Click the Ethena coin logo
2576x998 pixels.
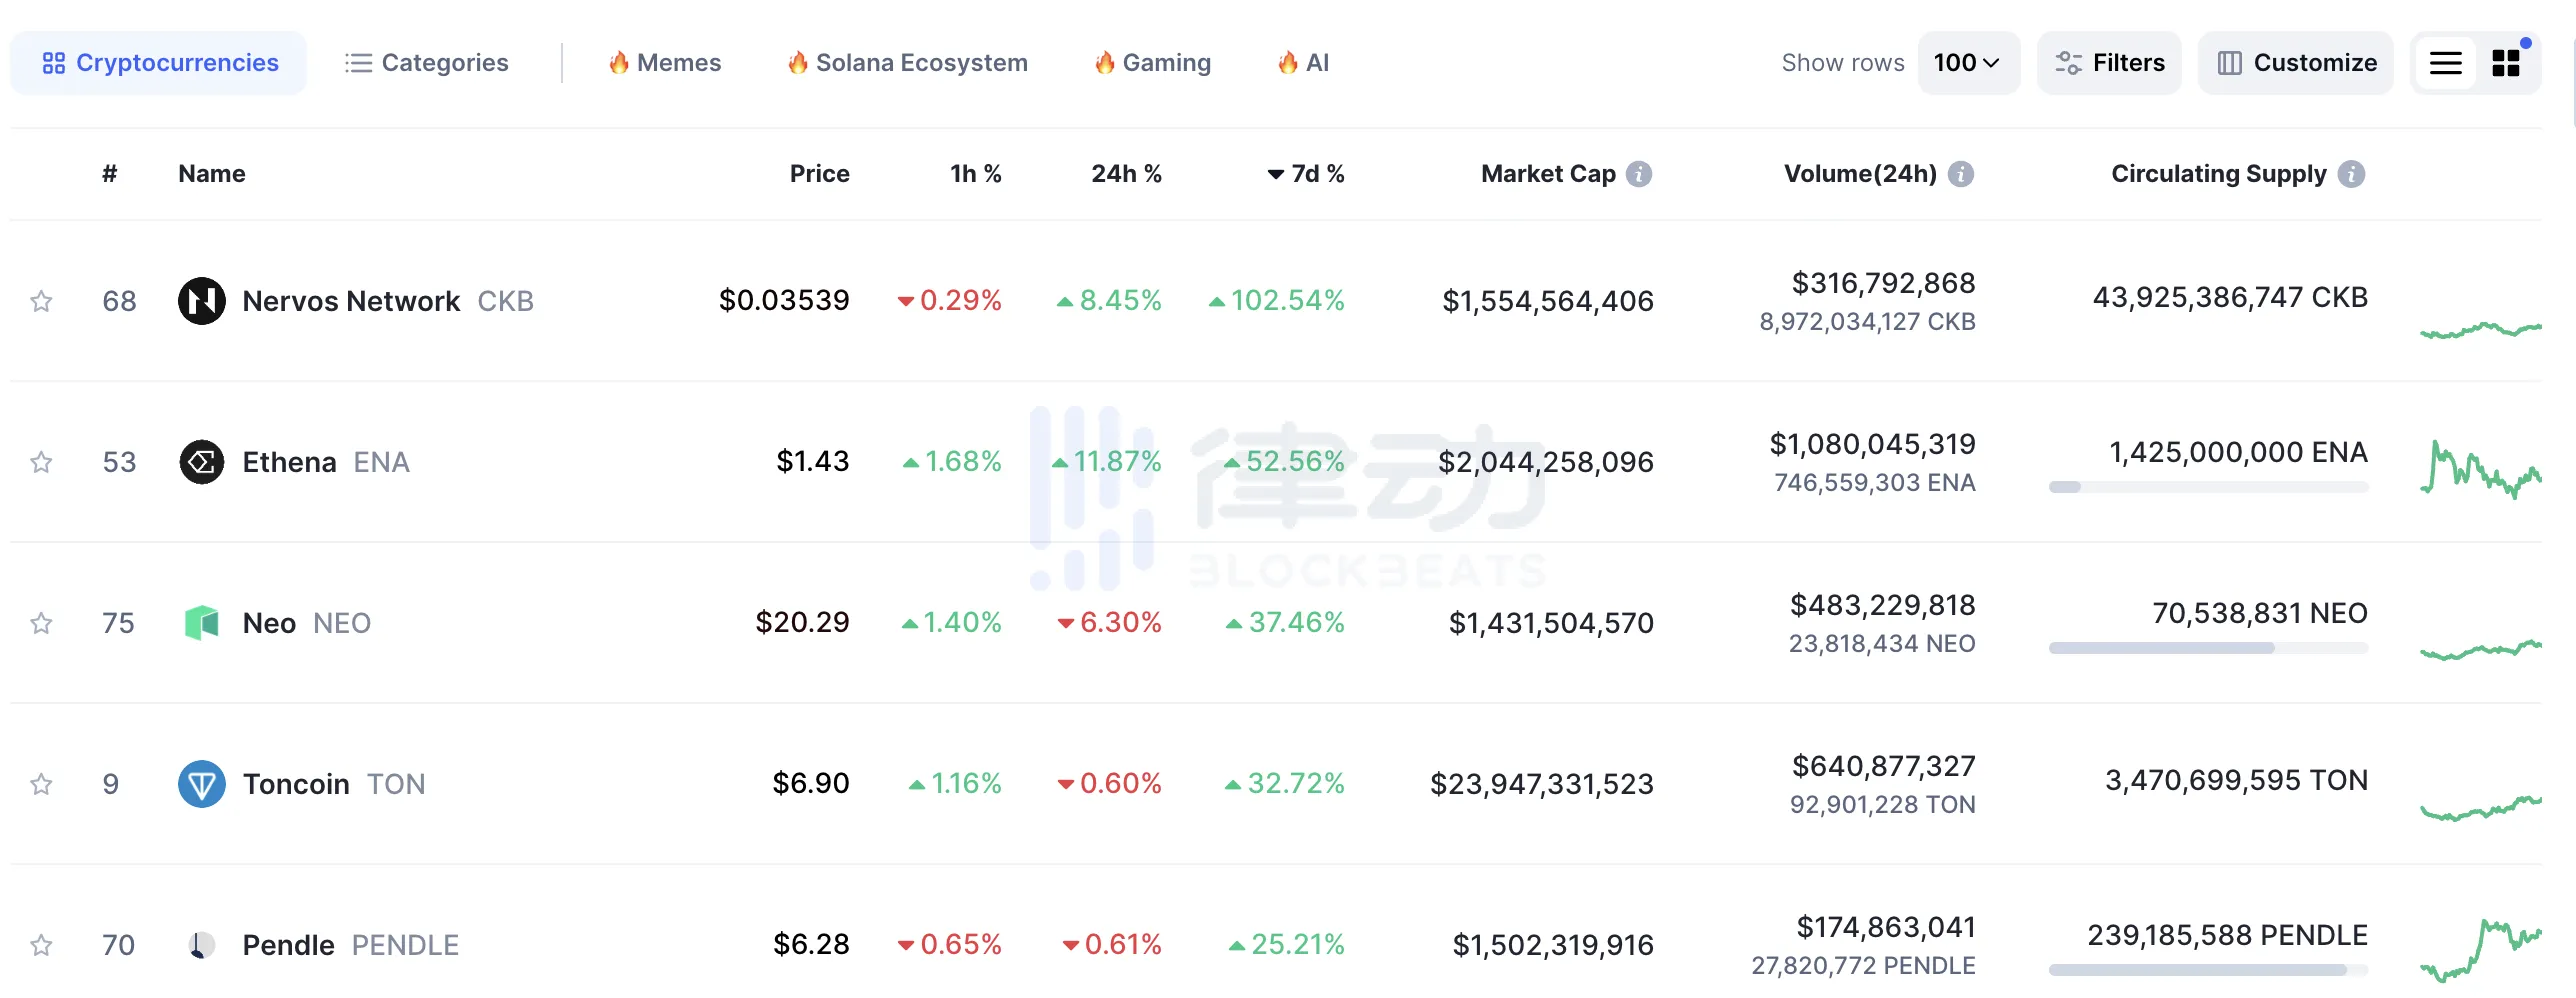tap(201, 462)
